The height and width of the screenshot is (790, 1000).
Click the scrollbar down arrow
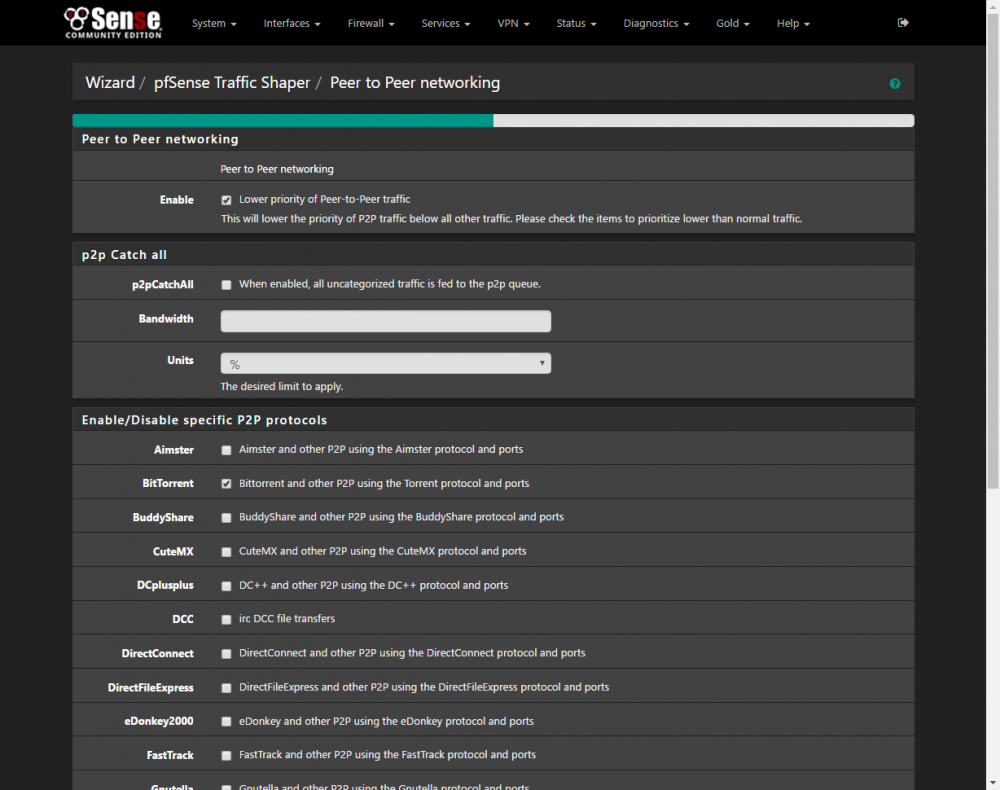[x=993, y=783]
